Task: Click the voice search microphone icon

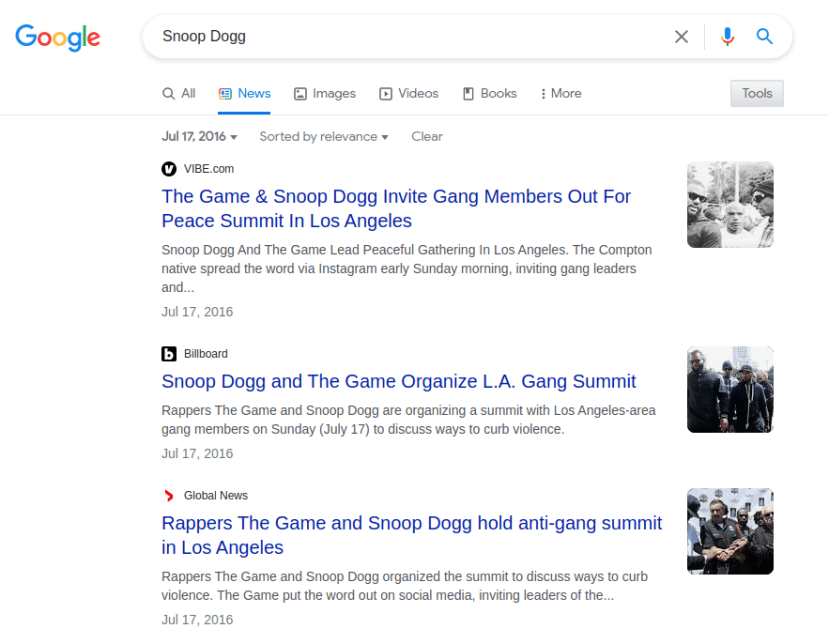Action: coord(727,36)
